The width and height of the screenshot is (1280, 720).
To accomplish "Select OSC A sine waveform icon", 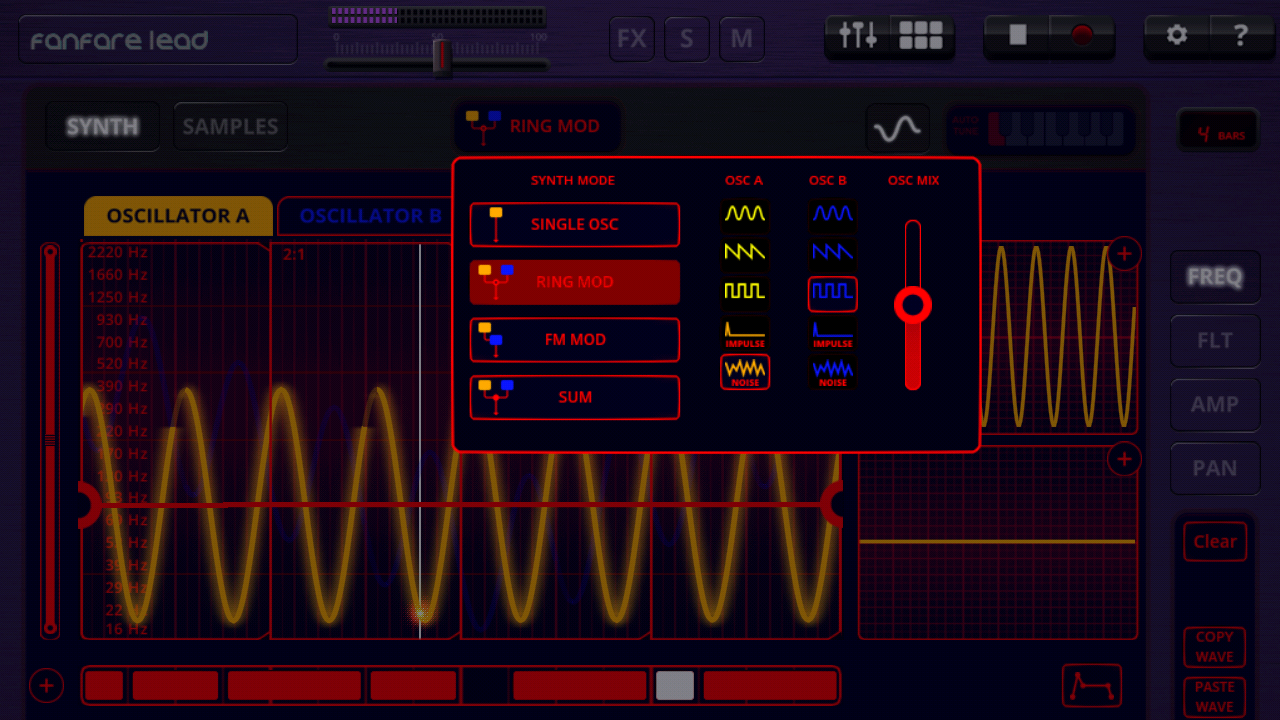I will tap(745, 214).
